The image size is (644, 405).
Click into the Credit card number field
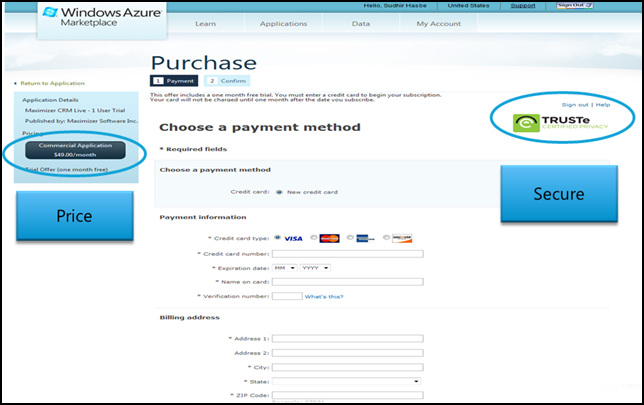pos(347,254)
